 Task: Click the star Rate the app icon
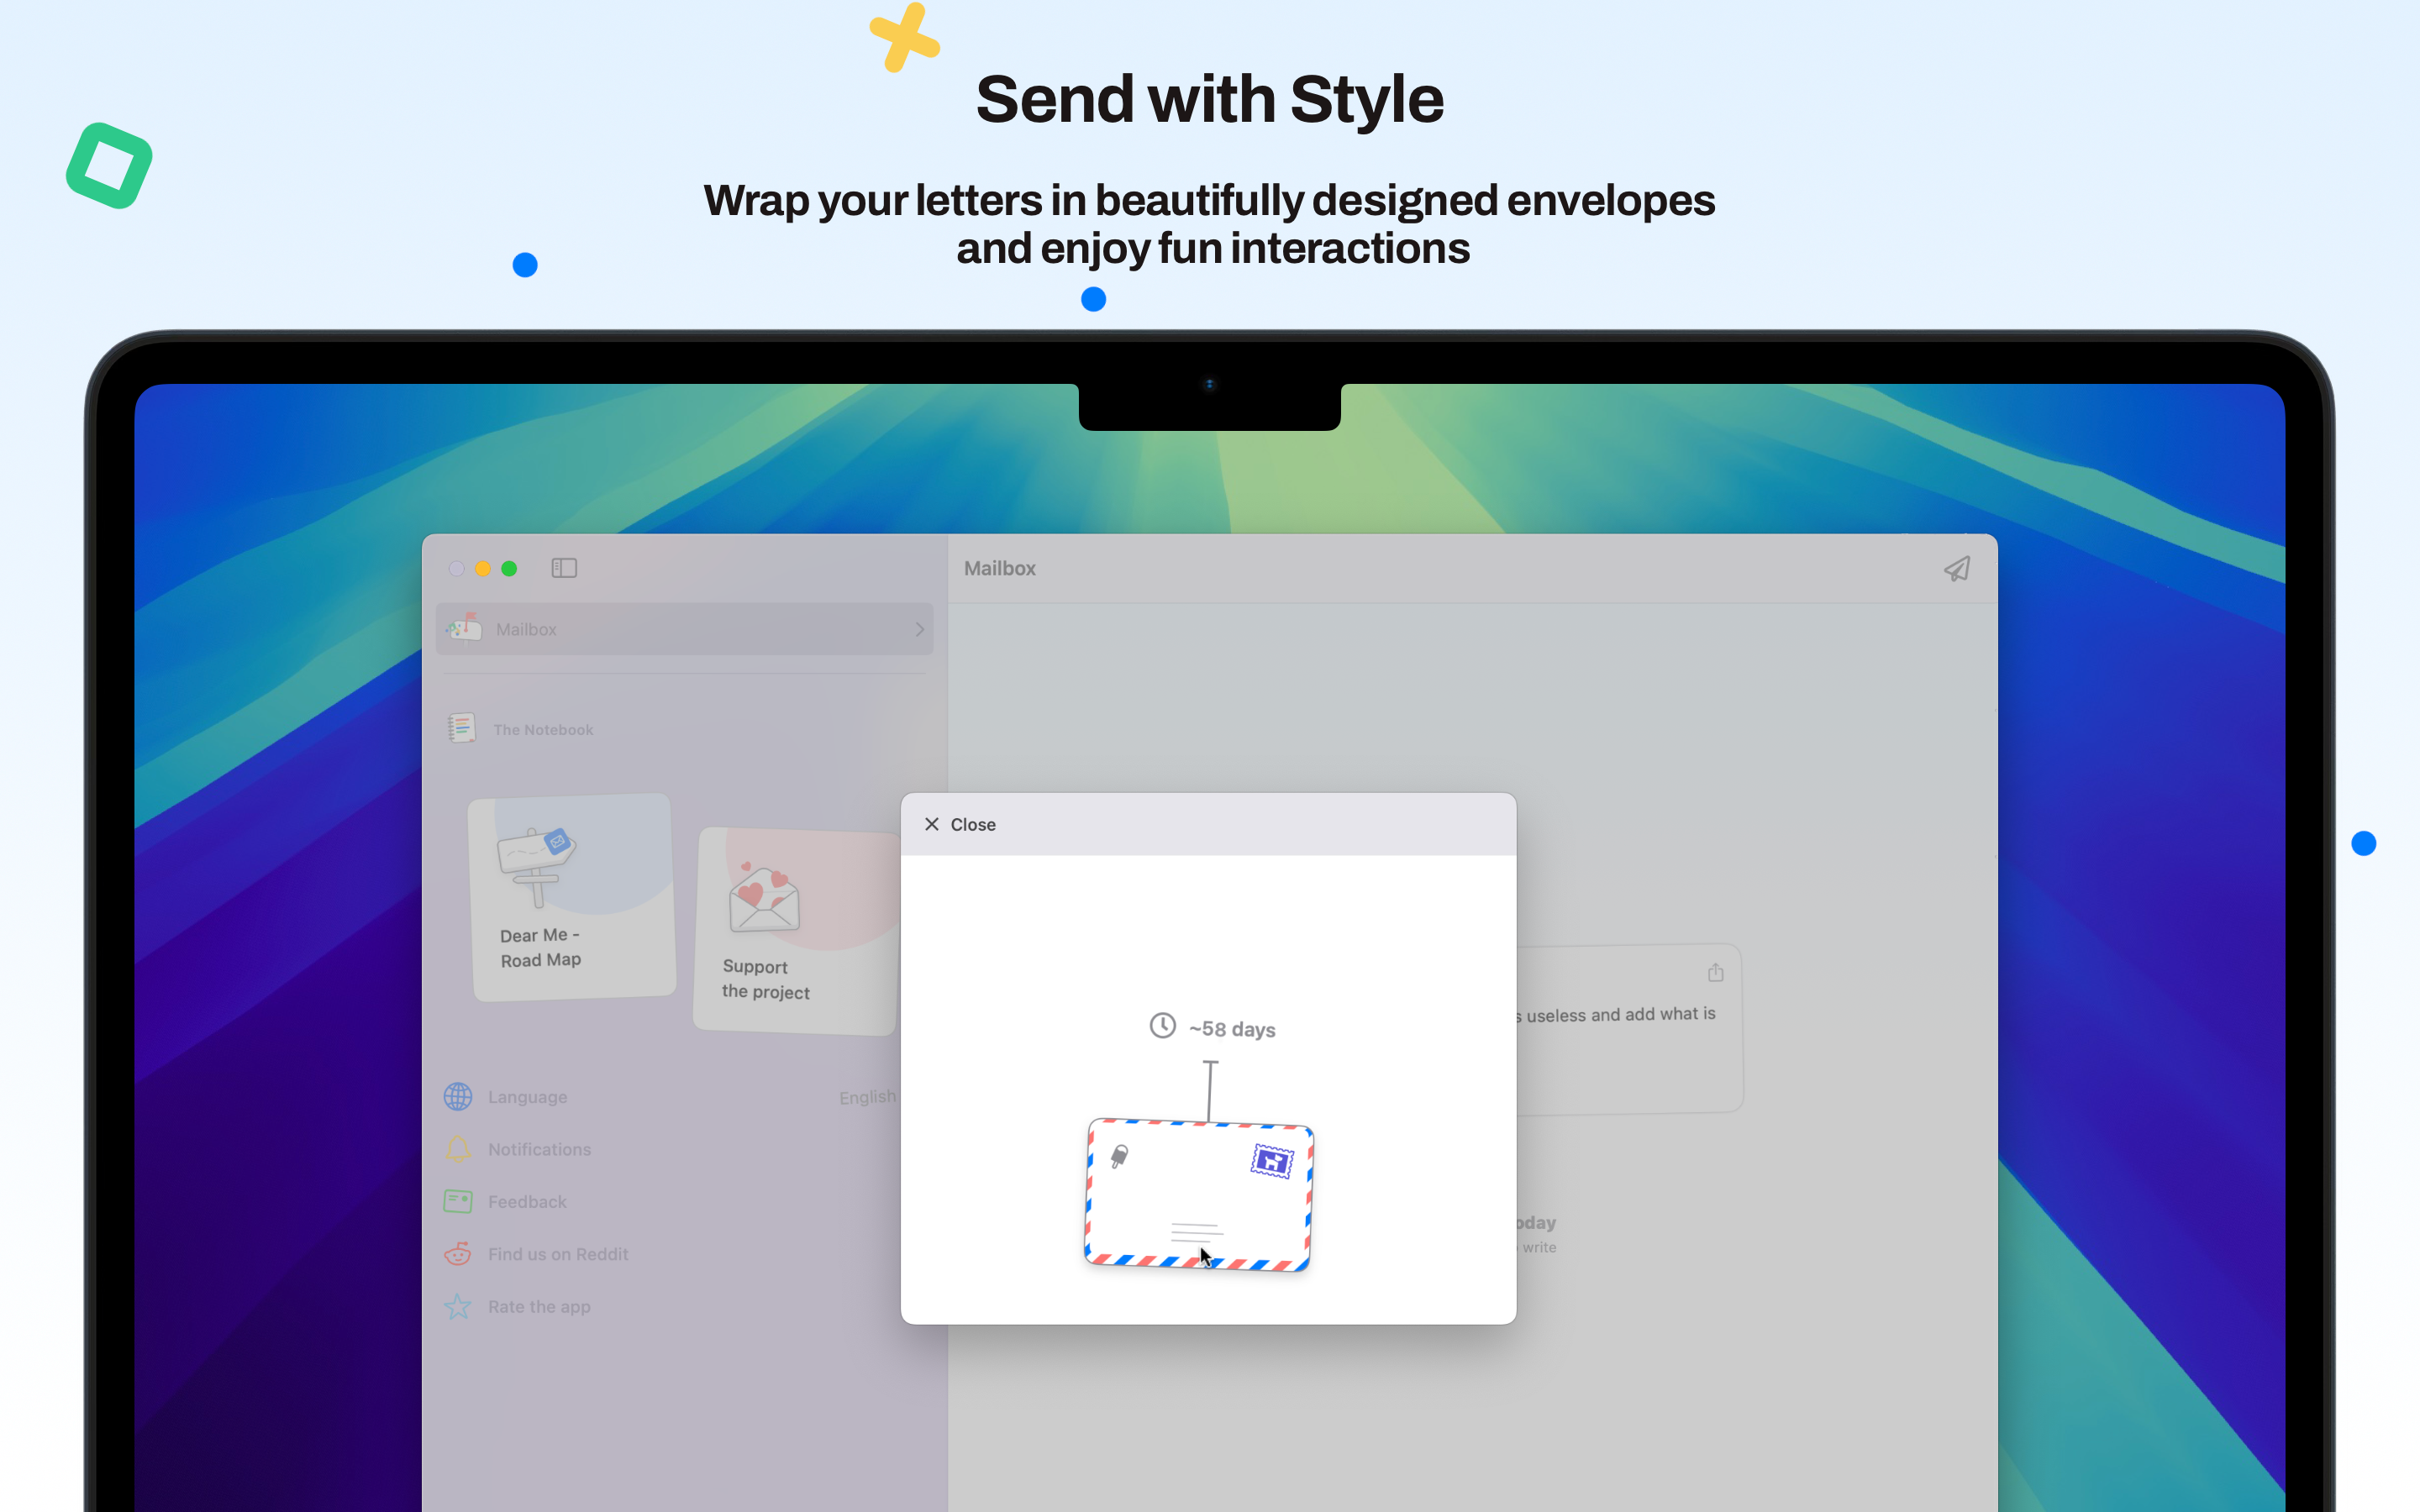point(458,1306)
